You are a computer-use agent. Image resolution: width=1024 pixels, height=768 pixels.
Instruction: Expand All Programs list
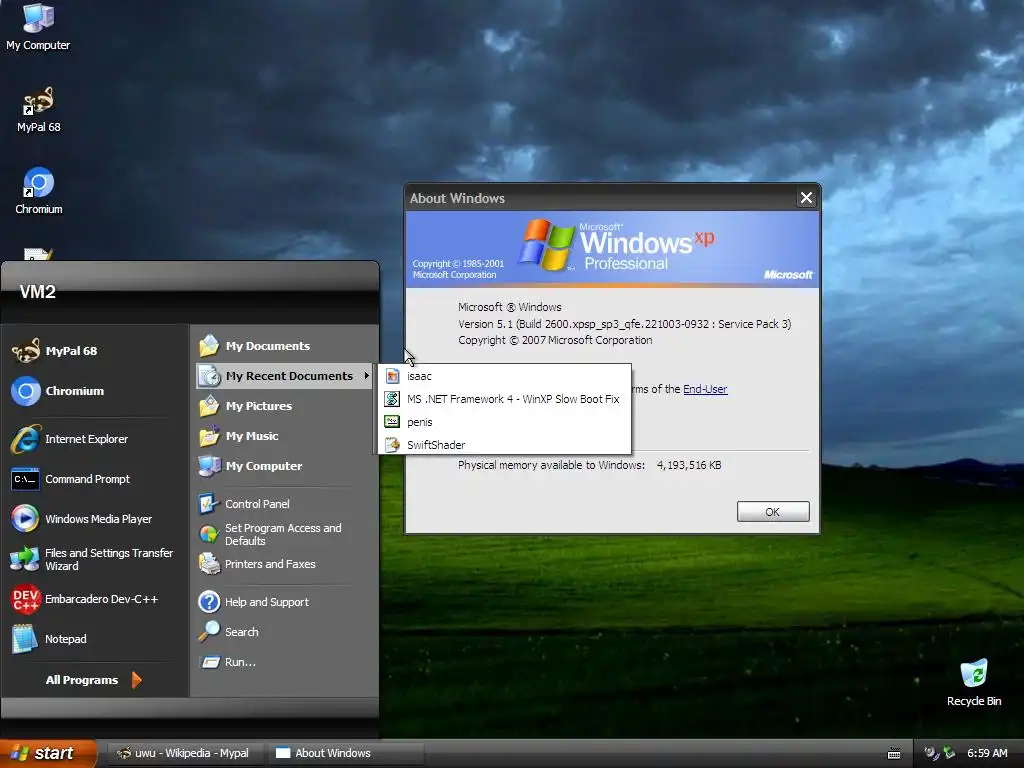coord(93,680)
